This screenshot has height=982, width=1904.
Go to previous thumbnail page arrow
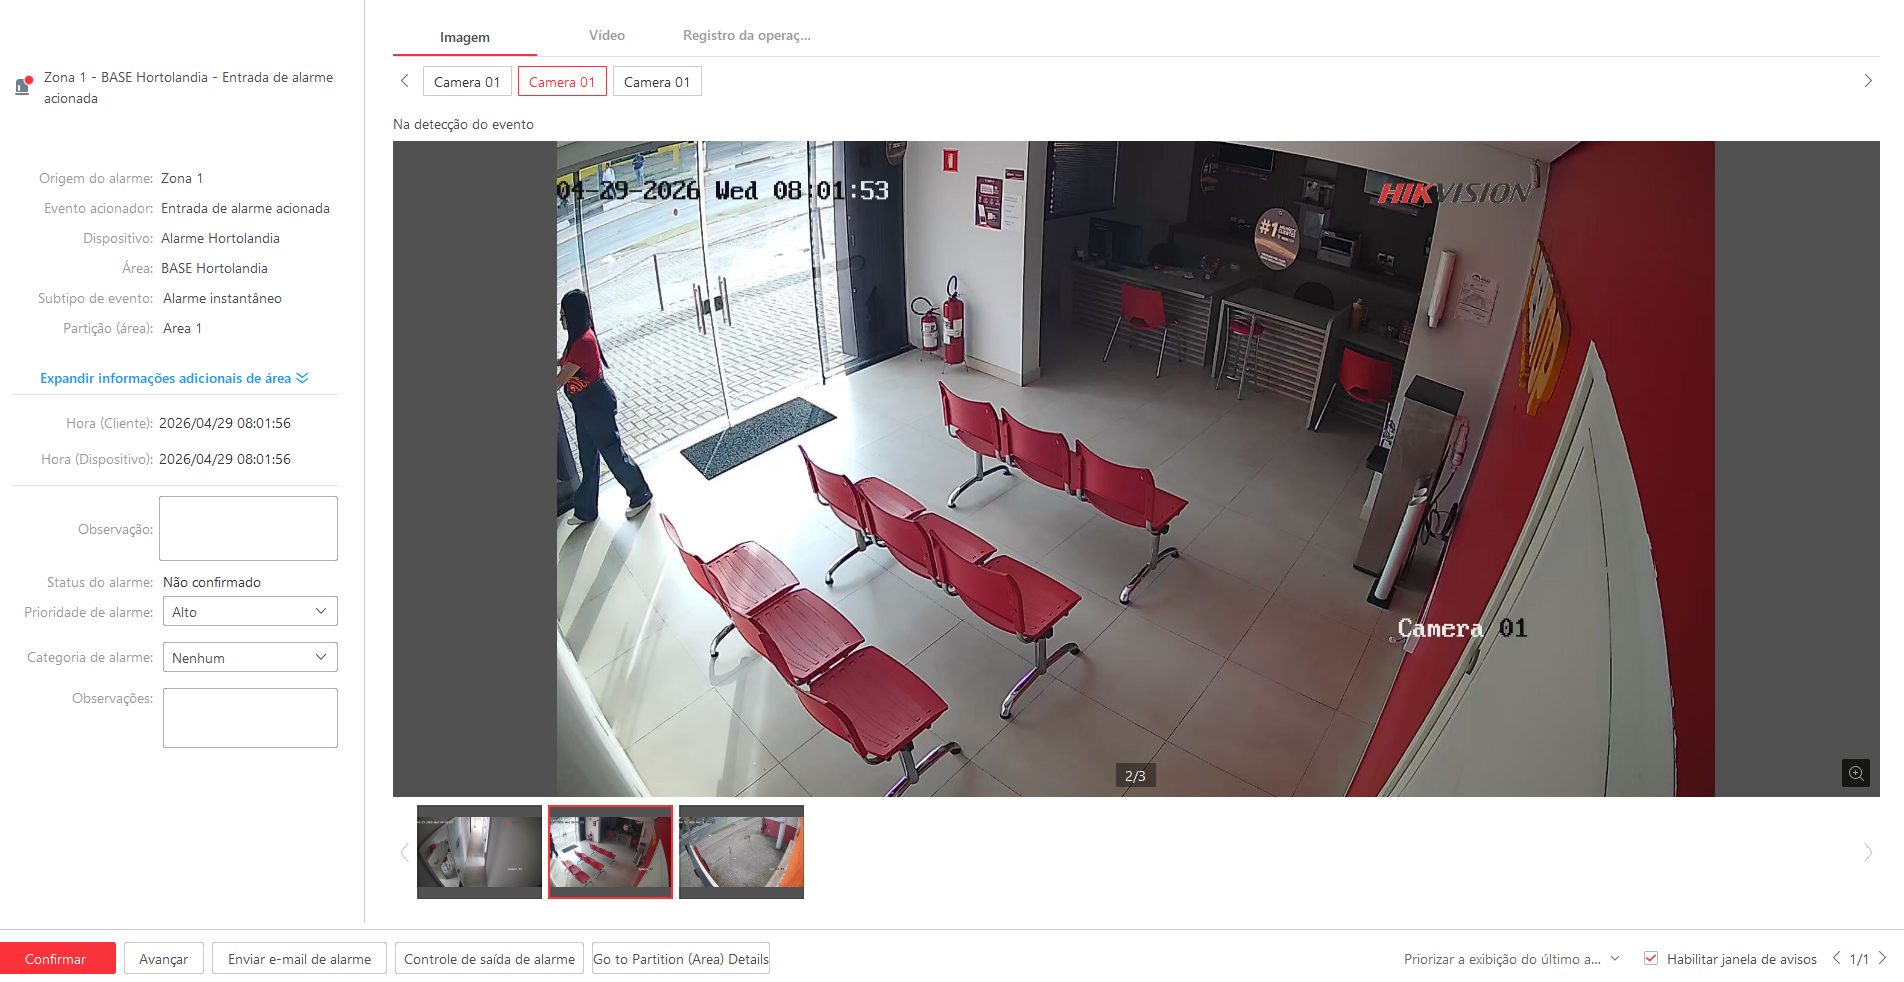click(x=405, y=852)
